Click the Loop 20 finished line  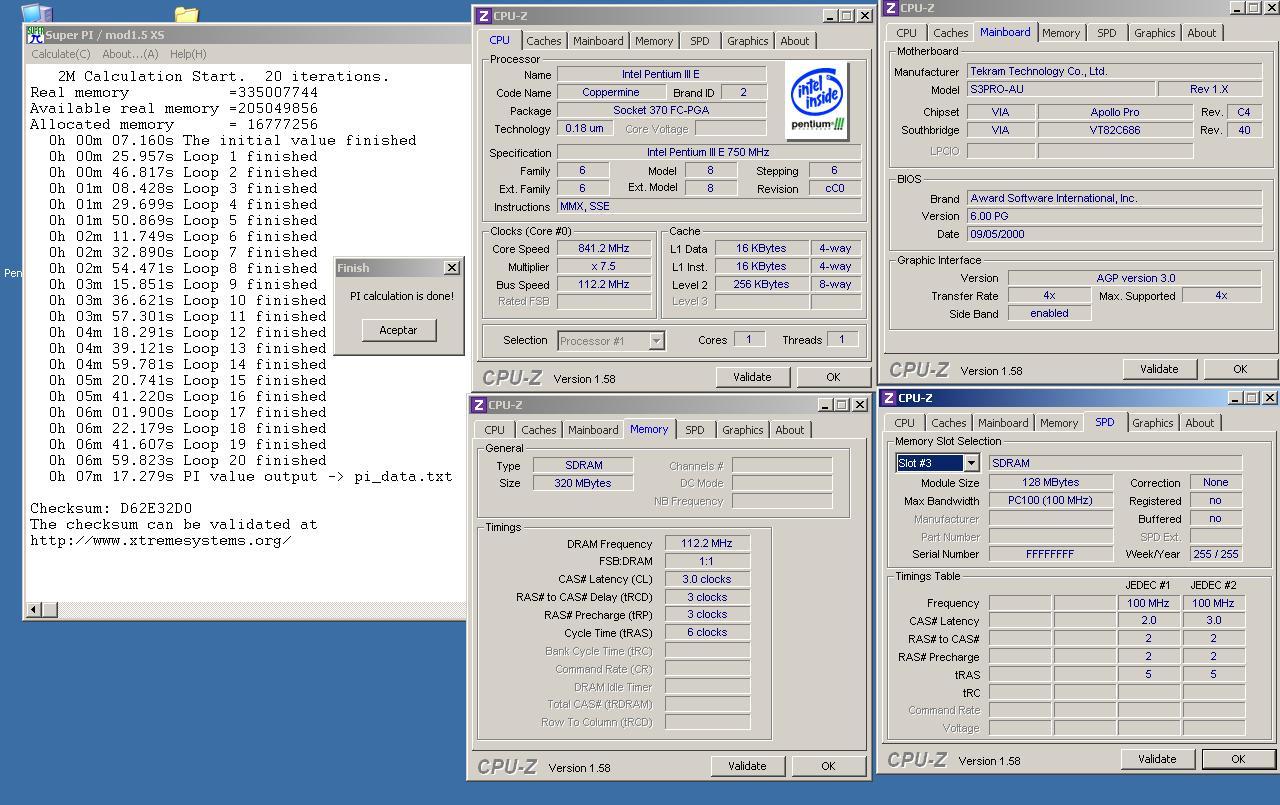pos(188,460)
